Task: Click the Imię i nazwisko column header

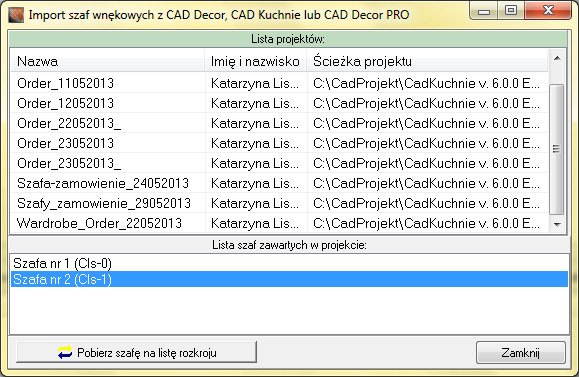Action: [x=256, y=61]
